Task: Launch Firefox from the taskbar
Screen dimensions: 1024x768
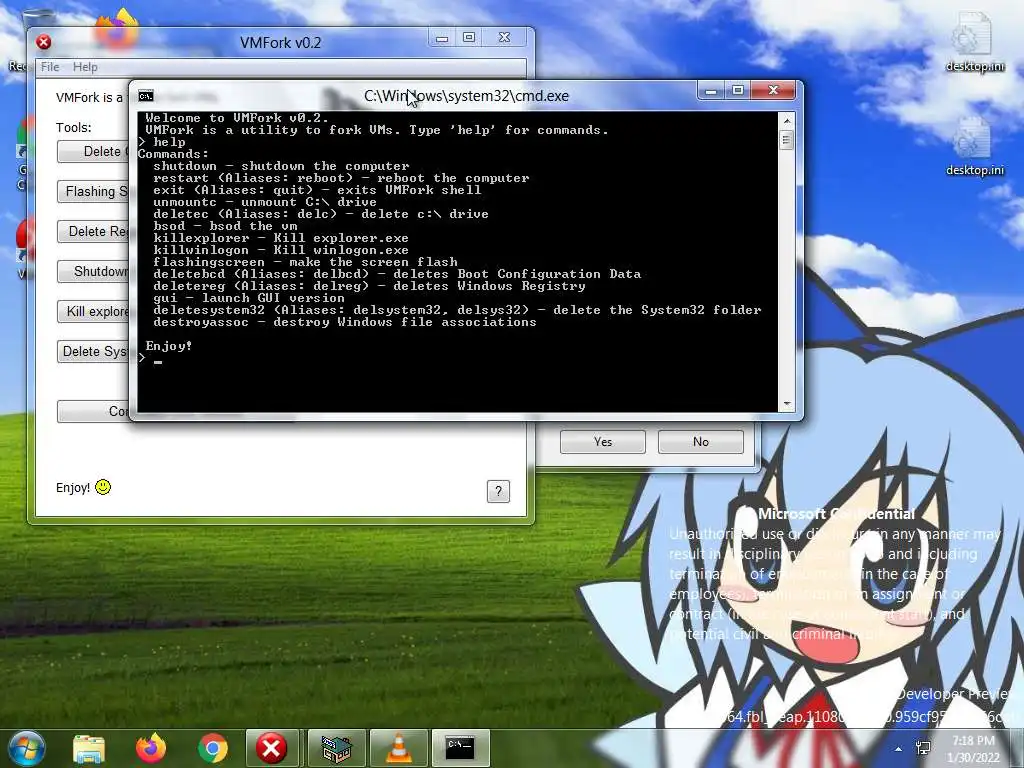Action: (151, 748)
